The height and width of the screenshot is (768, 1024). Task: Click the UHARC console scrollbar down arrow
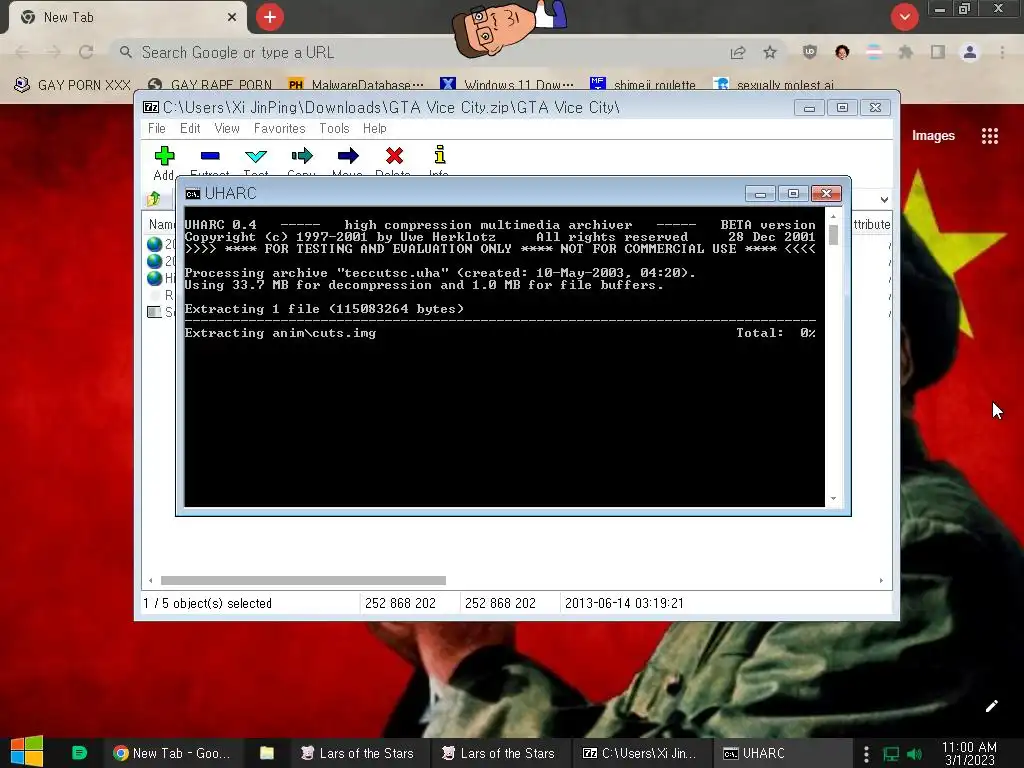coord(833,498)
